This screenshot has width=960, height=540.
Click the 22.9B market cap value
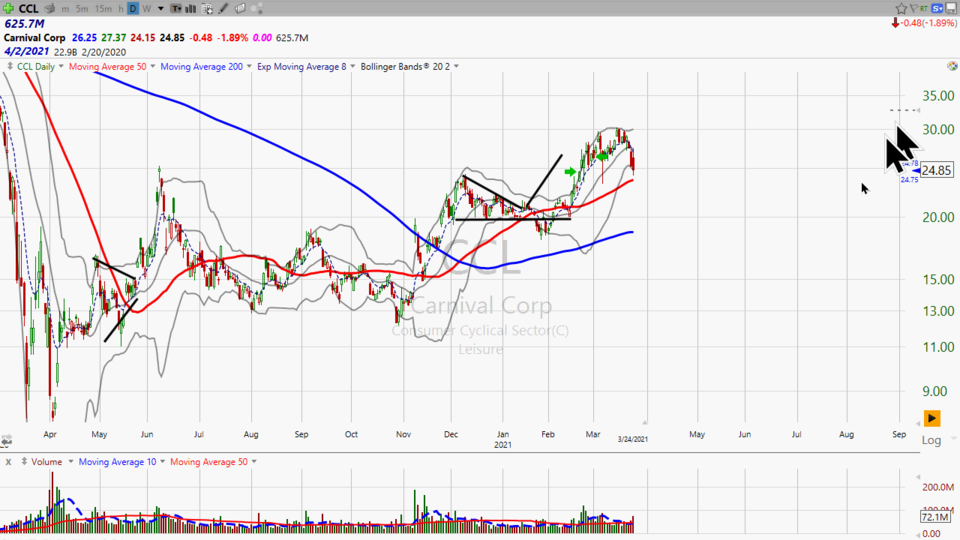coord(66,52)
